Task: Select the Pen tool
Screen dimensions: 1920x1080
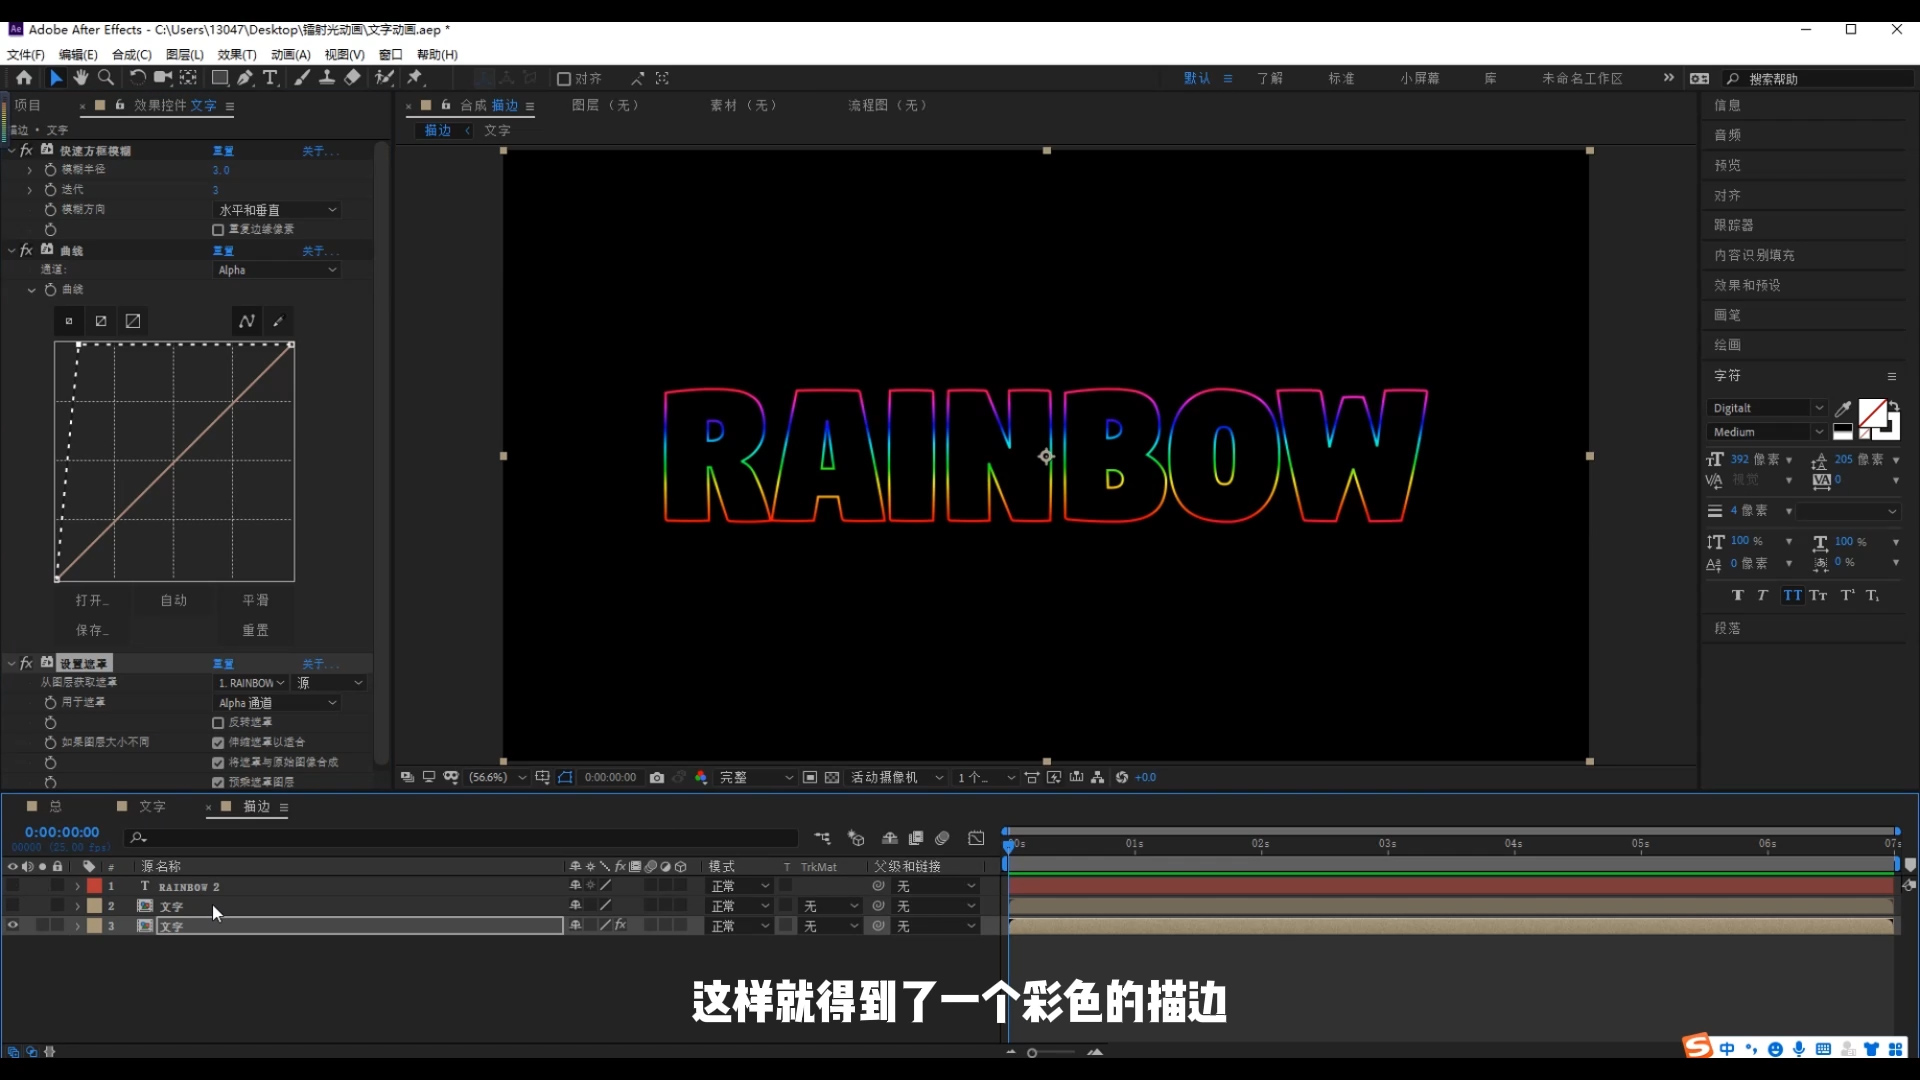Action: click(245, 78)
